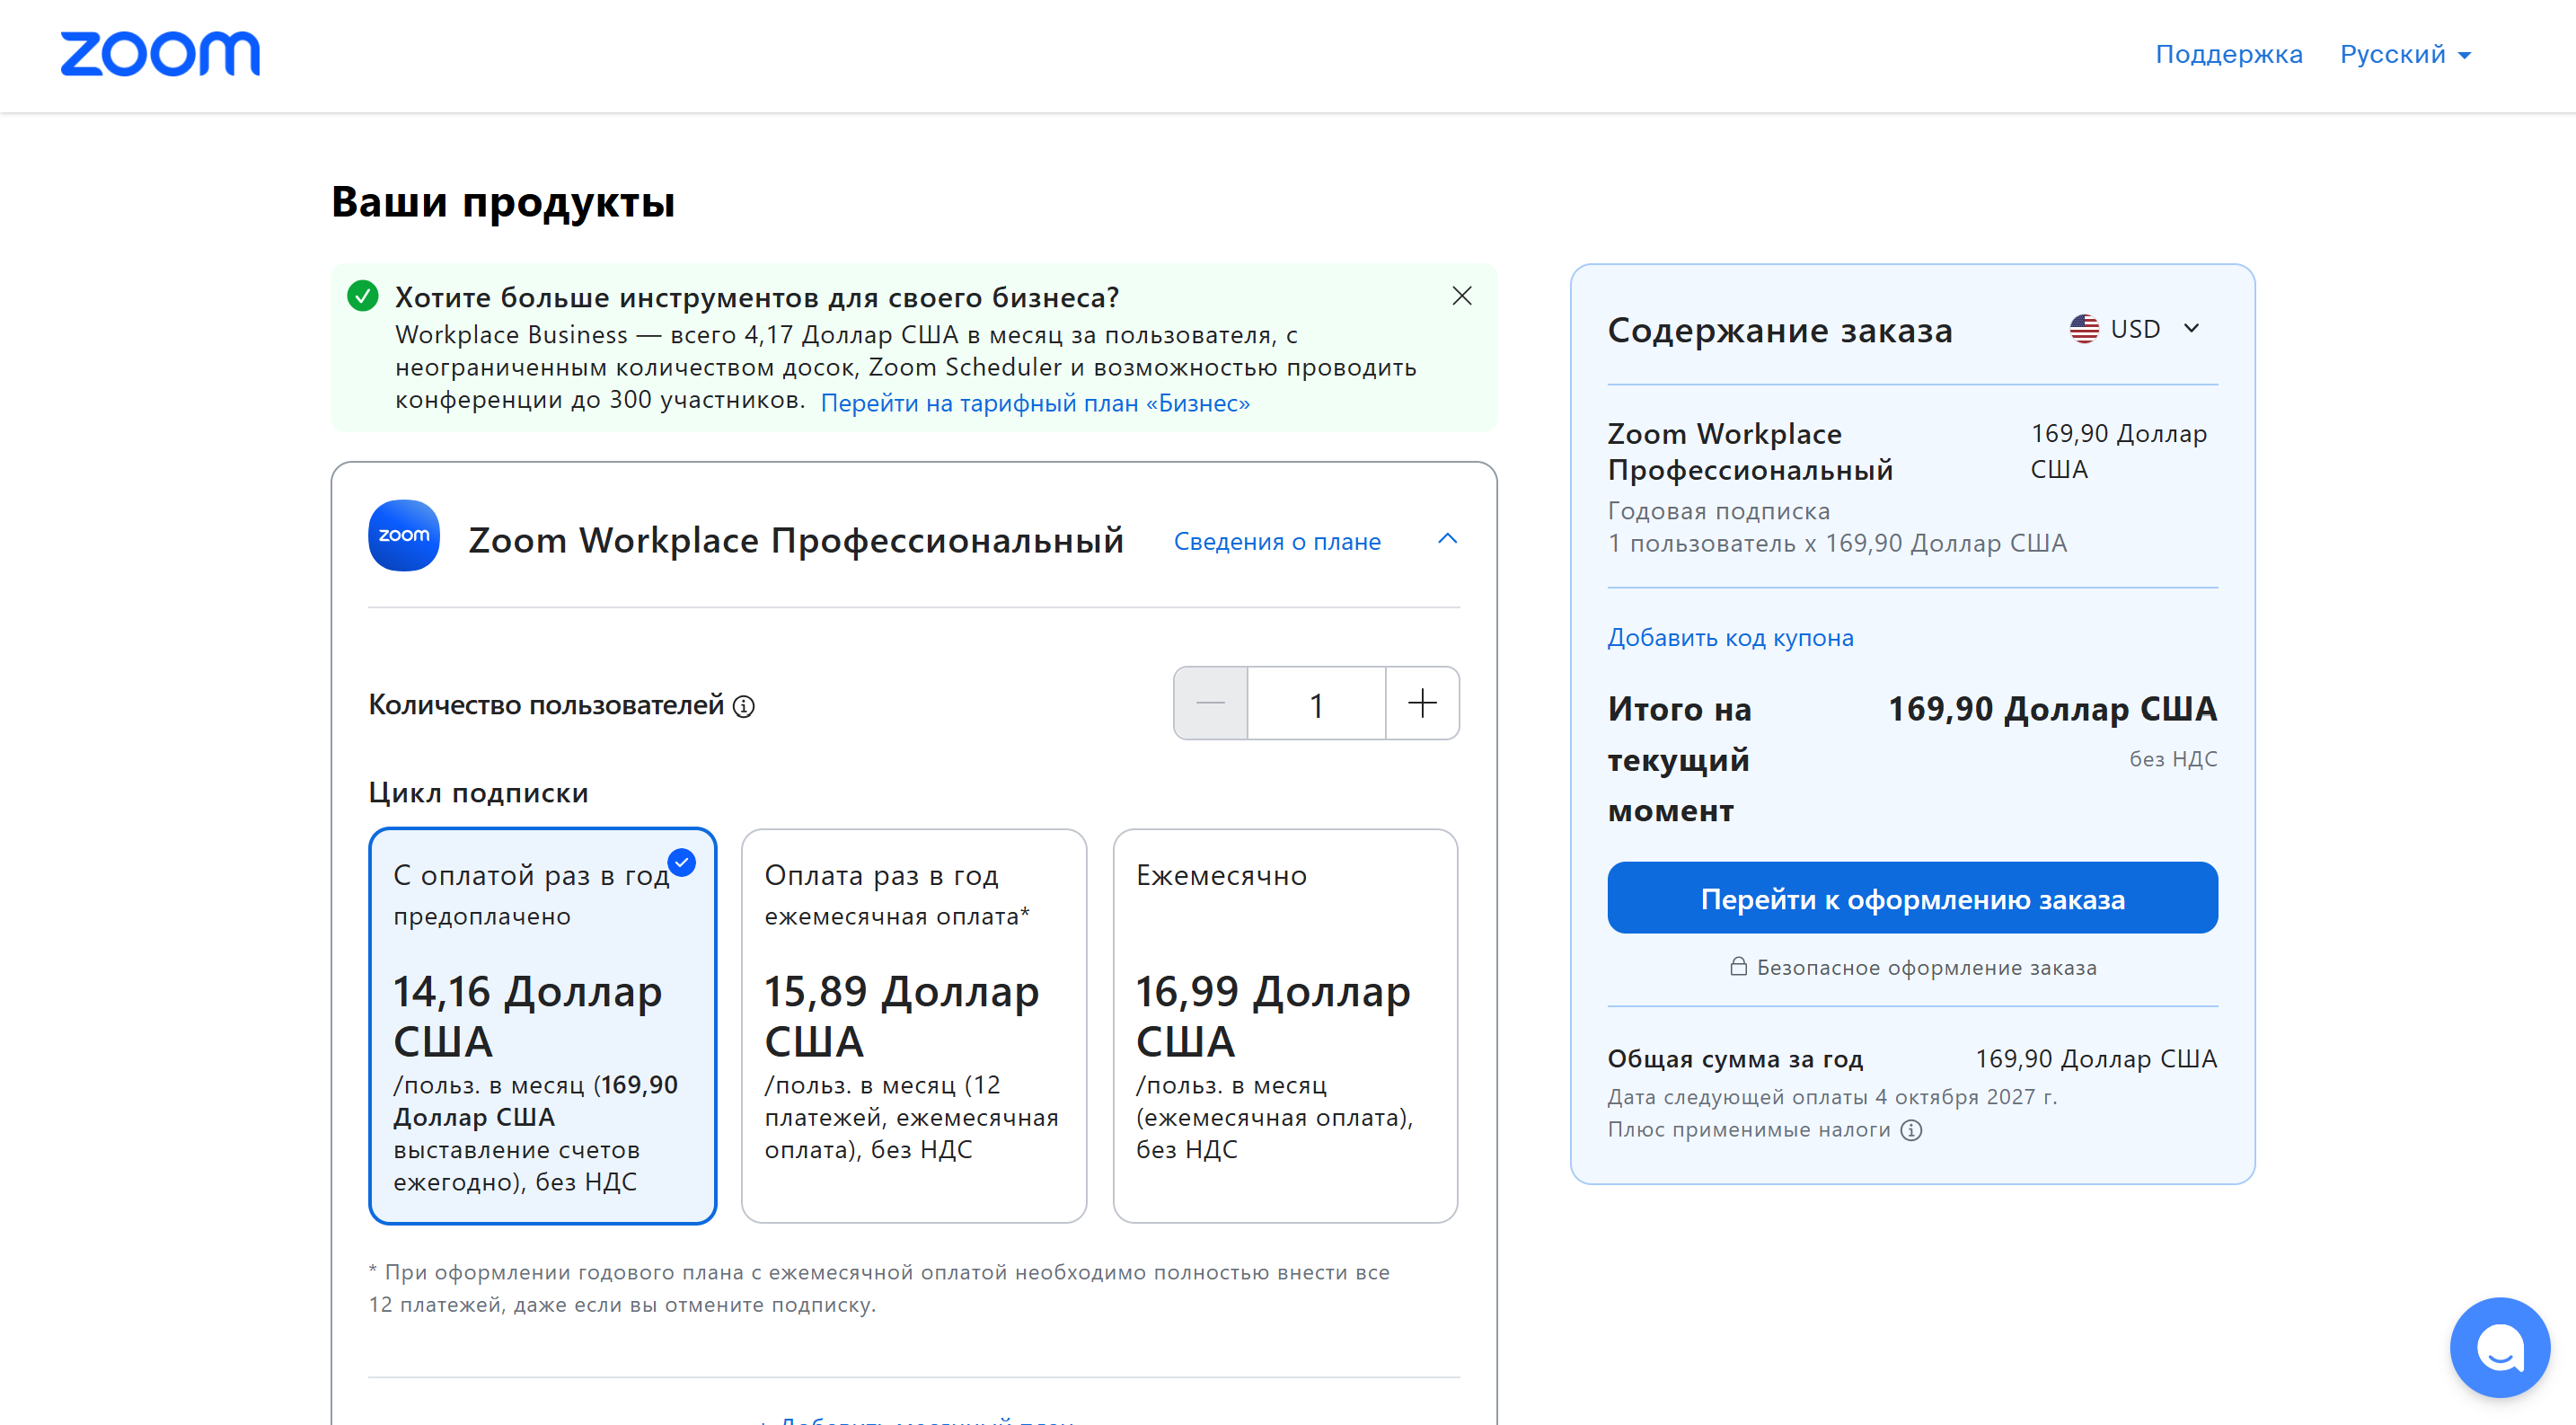Click Содержание заказа heading
Image resolution: width=2576 pixels, height=1425 pixels.
(1779, 331)
